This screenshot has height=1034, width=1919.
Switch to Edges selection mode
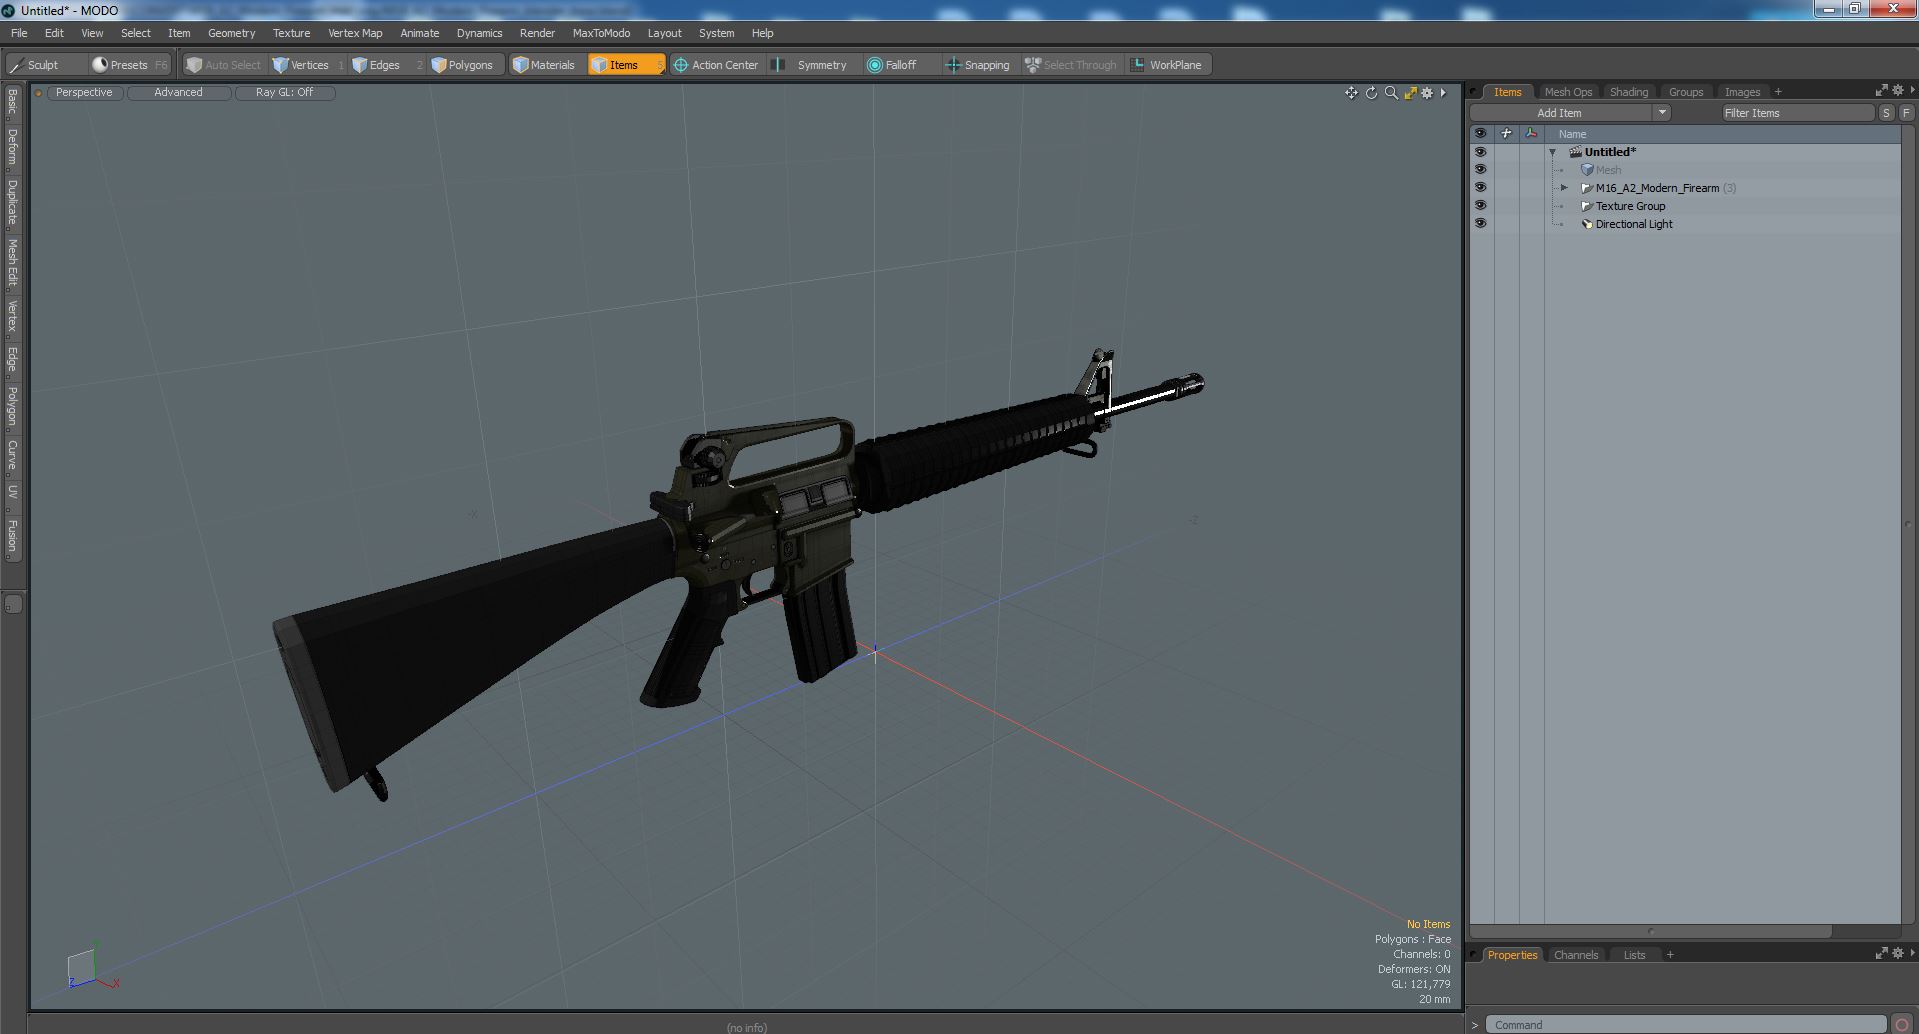[385, 65]
